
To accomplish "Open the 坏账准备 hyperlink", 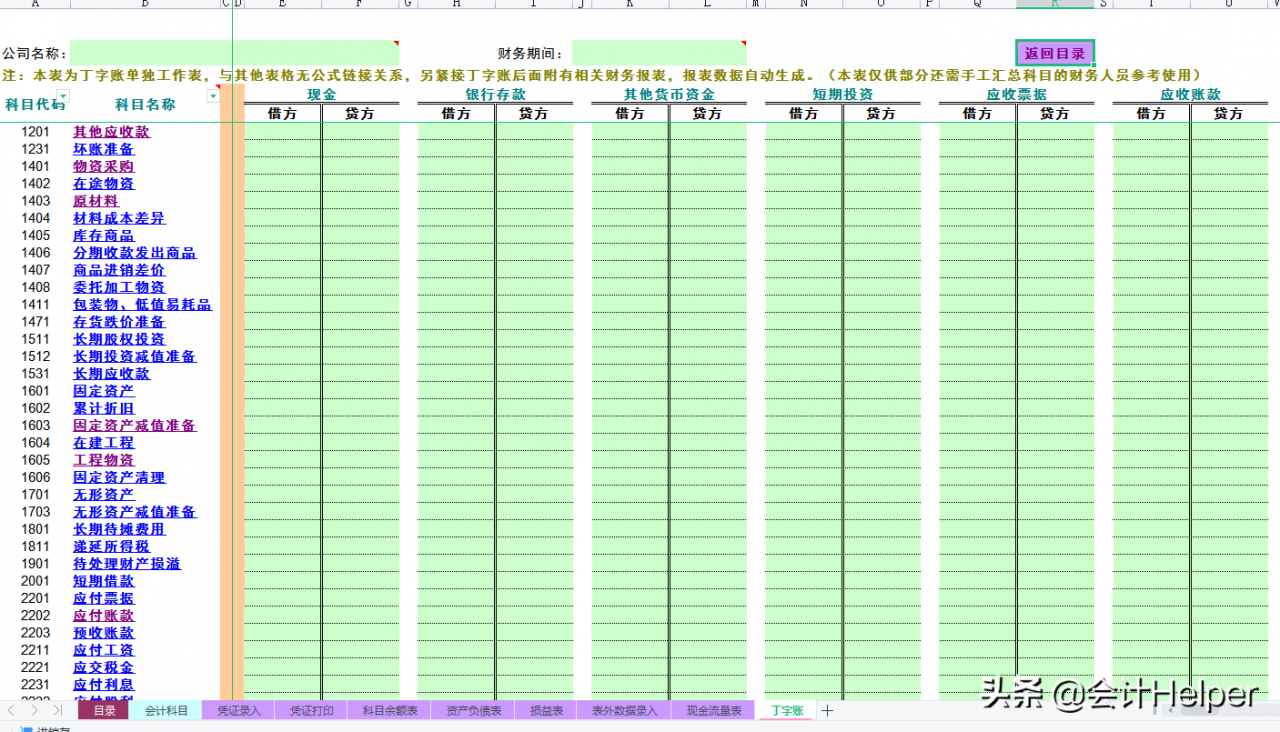I will (103, 149).
